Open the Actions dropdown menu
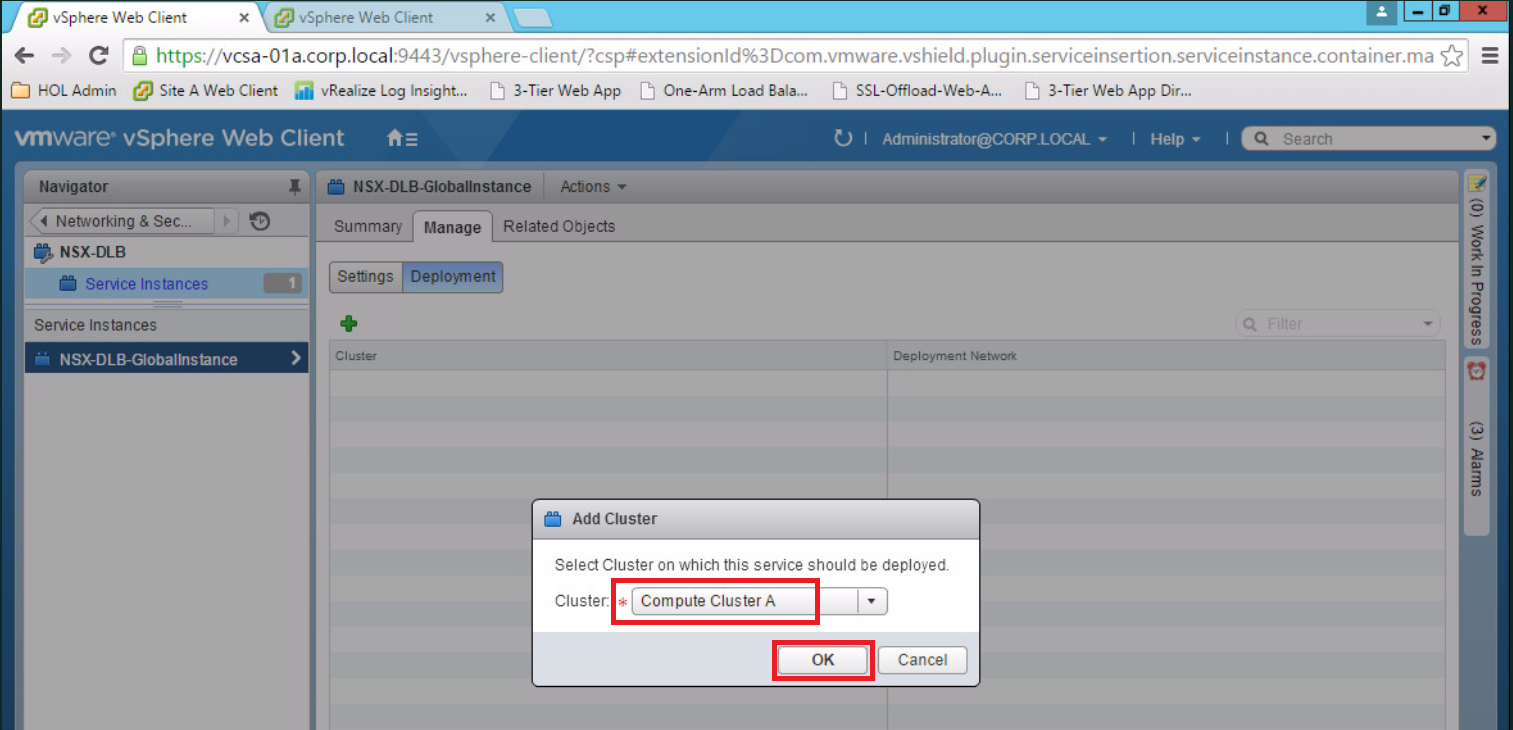The width and height of the screenshot is (1513, 730). [x=594, y=187]
